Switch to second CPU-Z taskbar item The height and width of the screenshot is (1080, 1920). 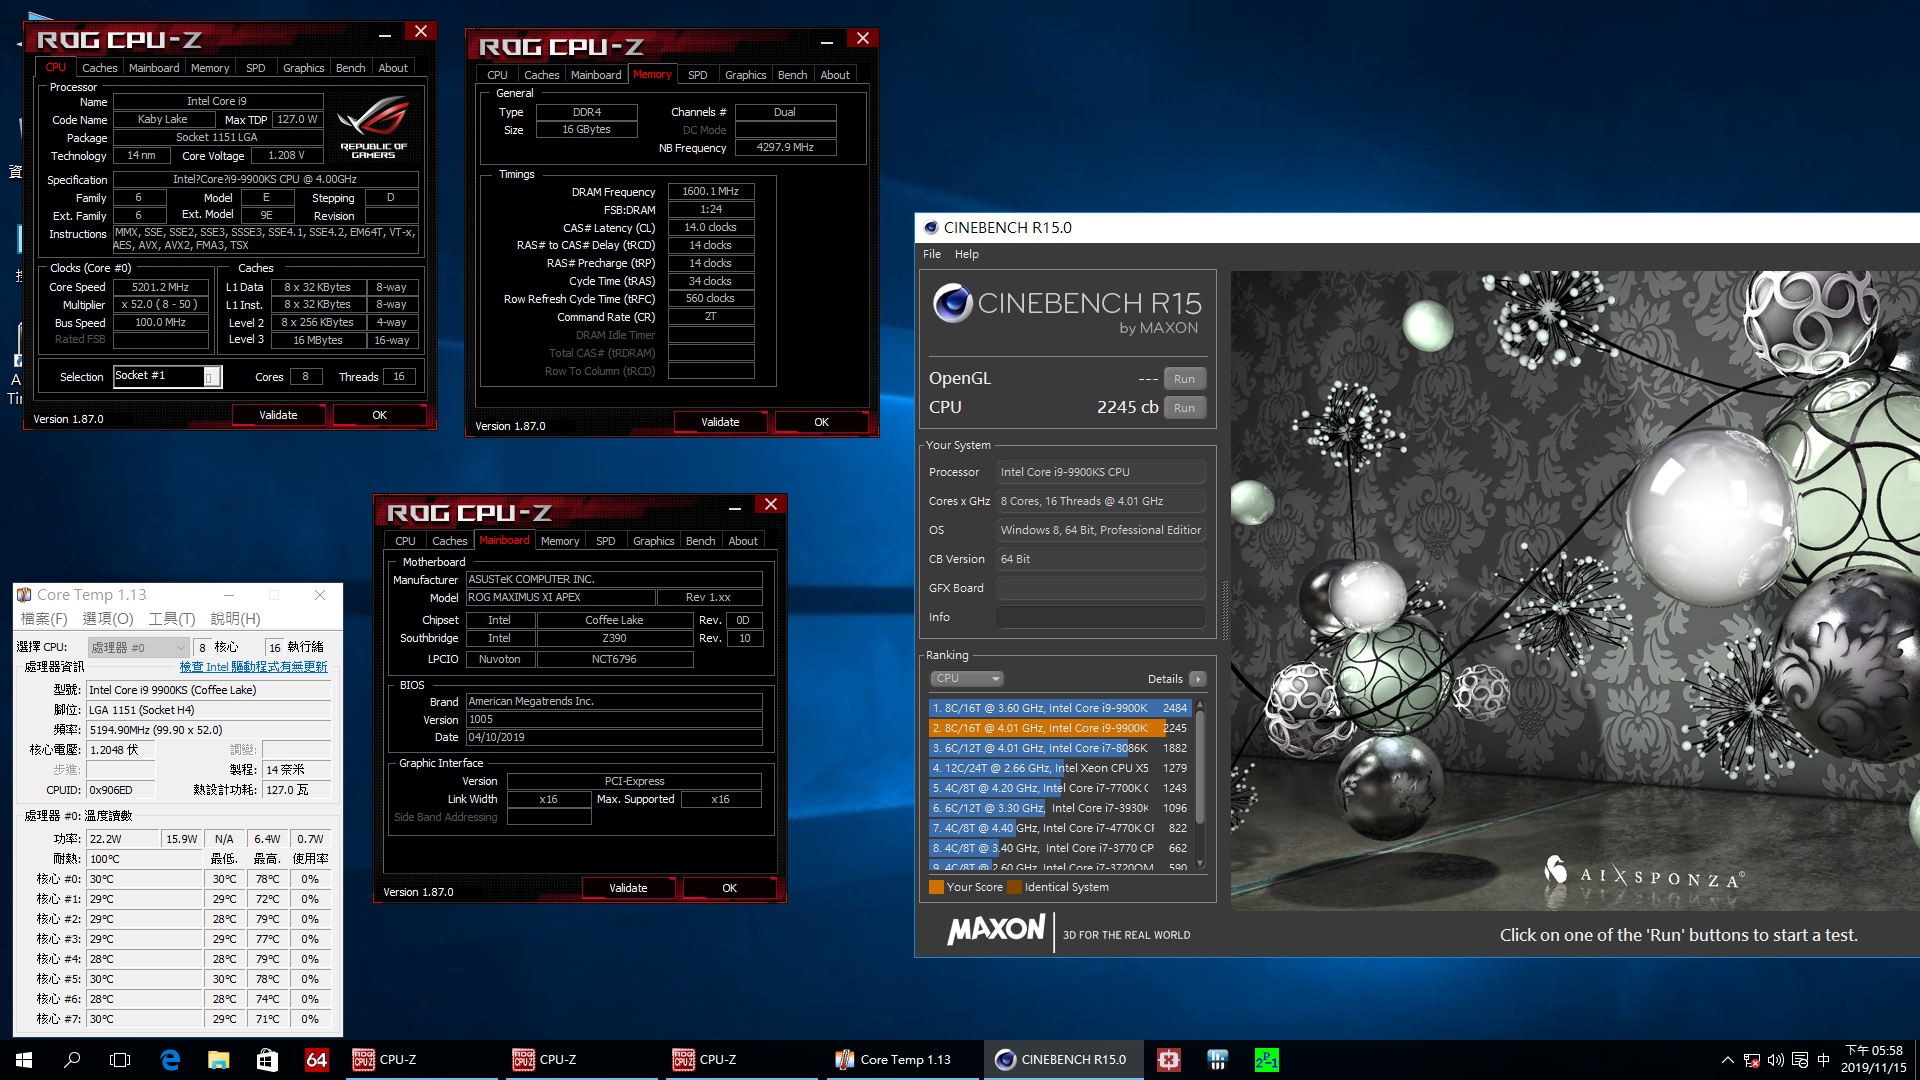click(x=580, y=1060)
